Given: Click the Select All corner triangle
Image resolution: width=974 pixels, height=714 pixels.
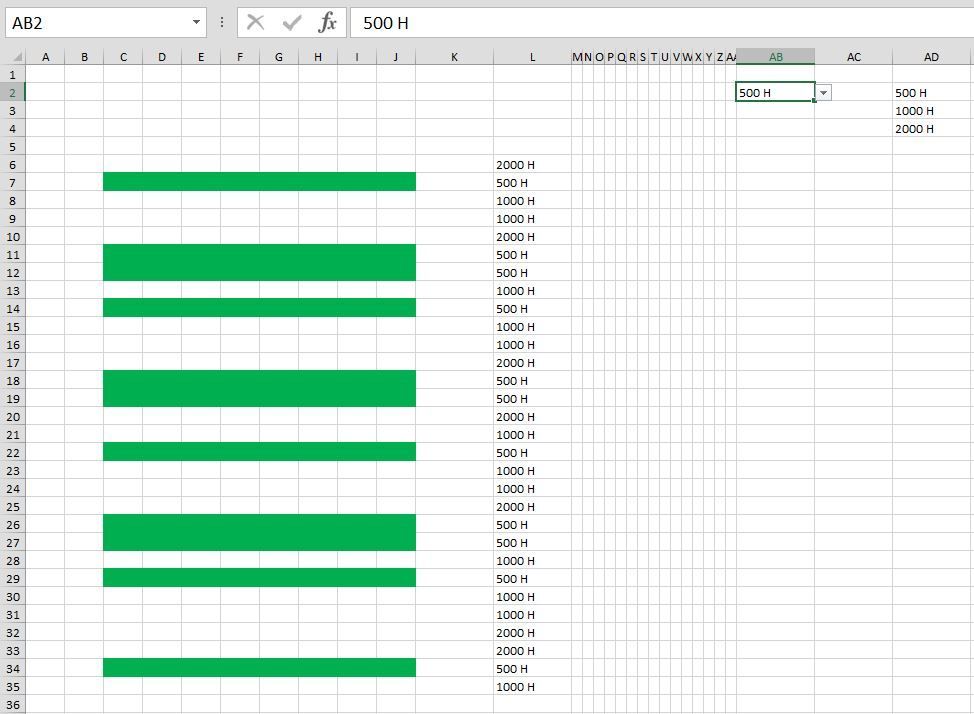Looking at the screenshot, I should [x=17, y=57].
